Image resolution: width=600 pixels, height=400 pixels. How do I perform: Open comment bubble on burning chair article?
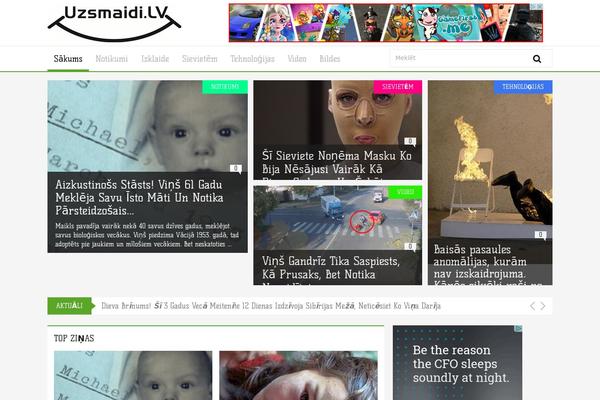[x=540, y=235]
